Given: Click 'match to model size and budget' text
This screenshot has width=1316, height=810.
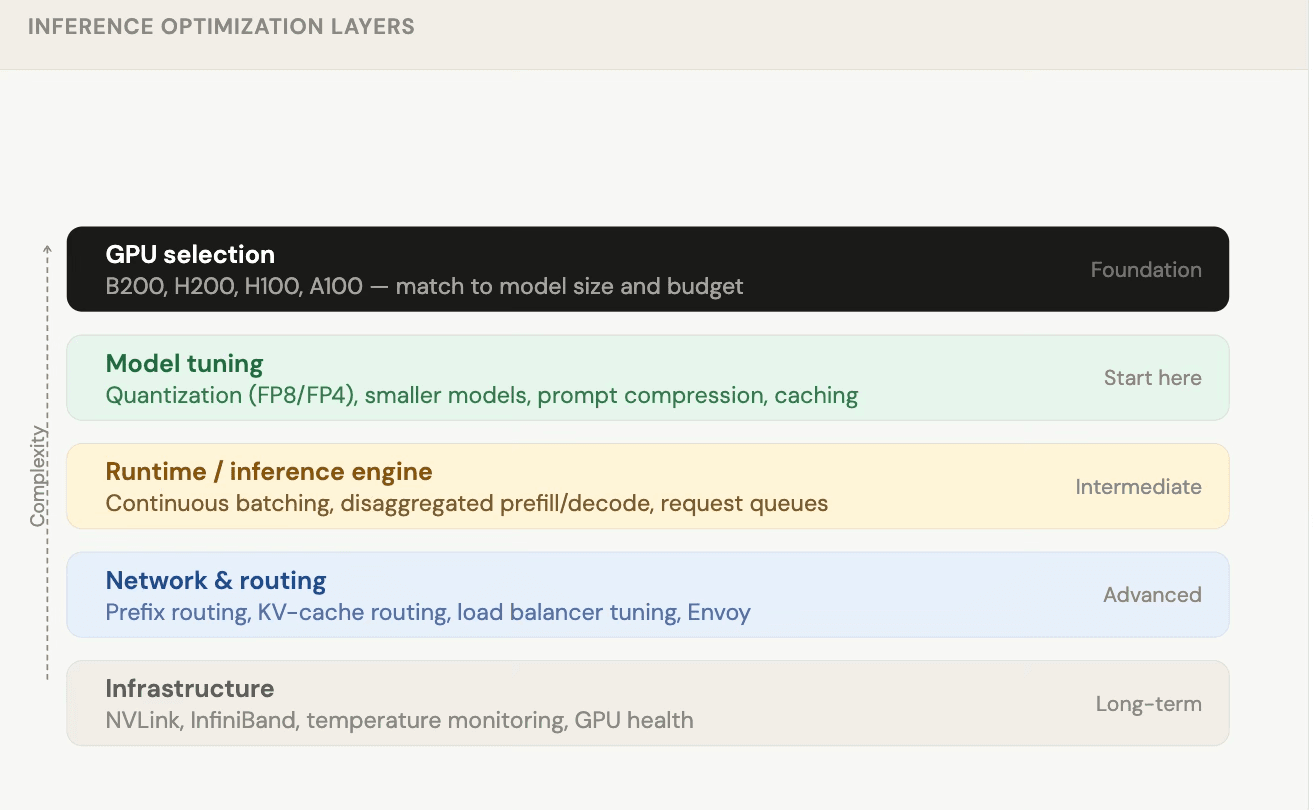Looking at the screenshot, I should pos(569,287).
